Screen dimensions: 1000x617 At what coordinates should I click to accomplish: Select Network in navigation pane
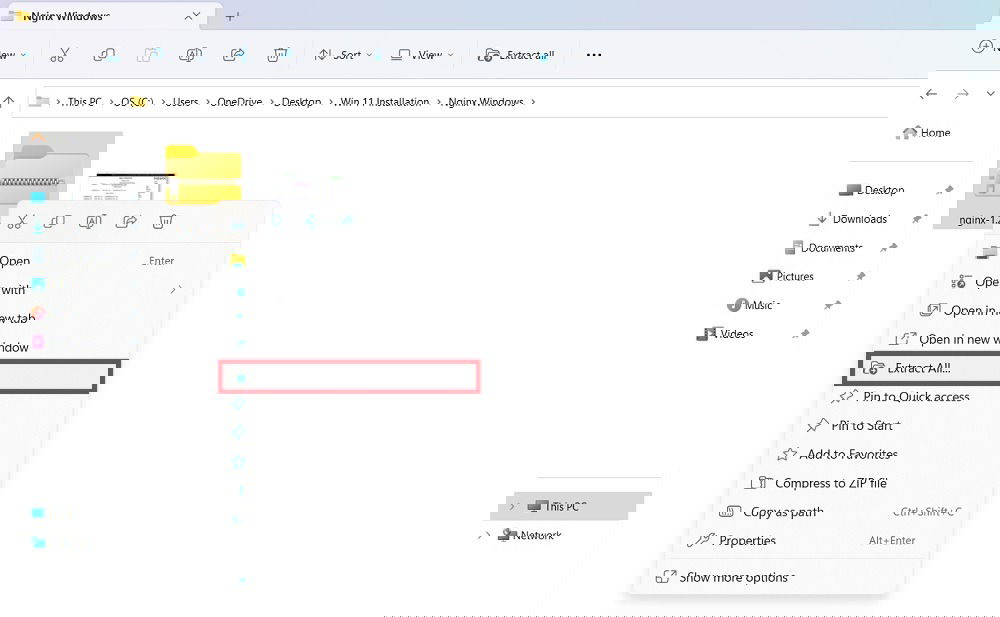point(531,535)
